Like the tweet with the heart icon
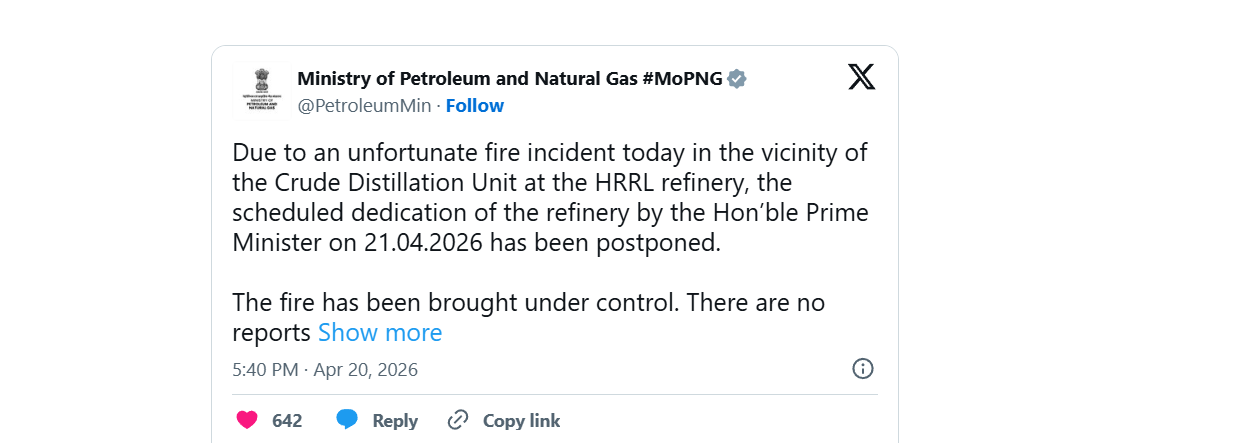 [247, 420]
